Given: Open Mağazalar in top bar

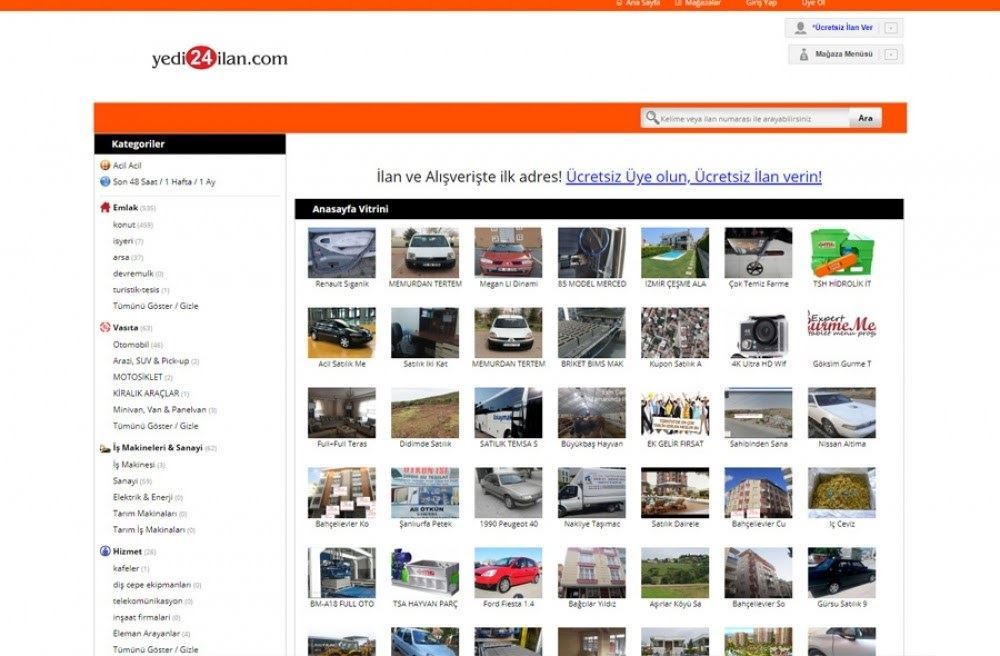Looking at the screenshot, I should [x=698, y=3].
